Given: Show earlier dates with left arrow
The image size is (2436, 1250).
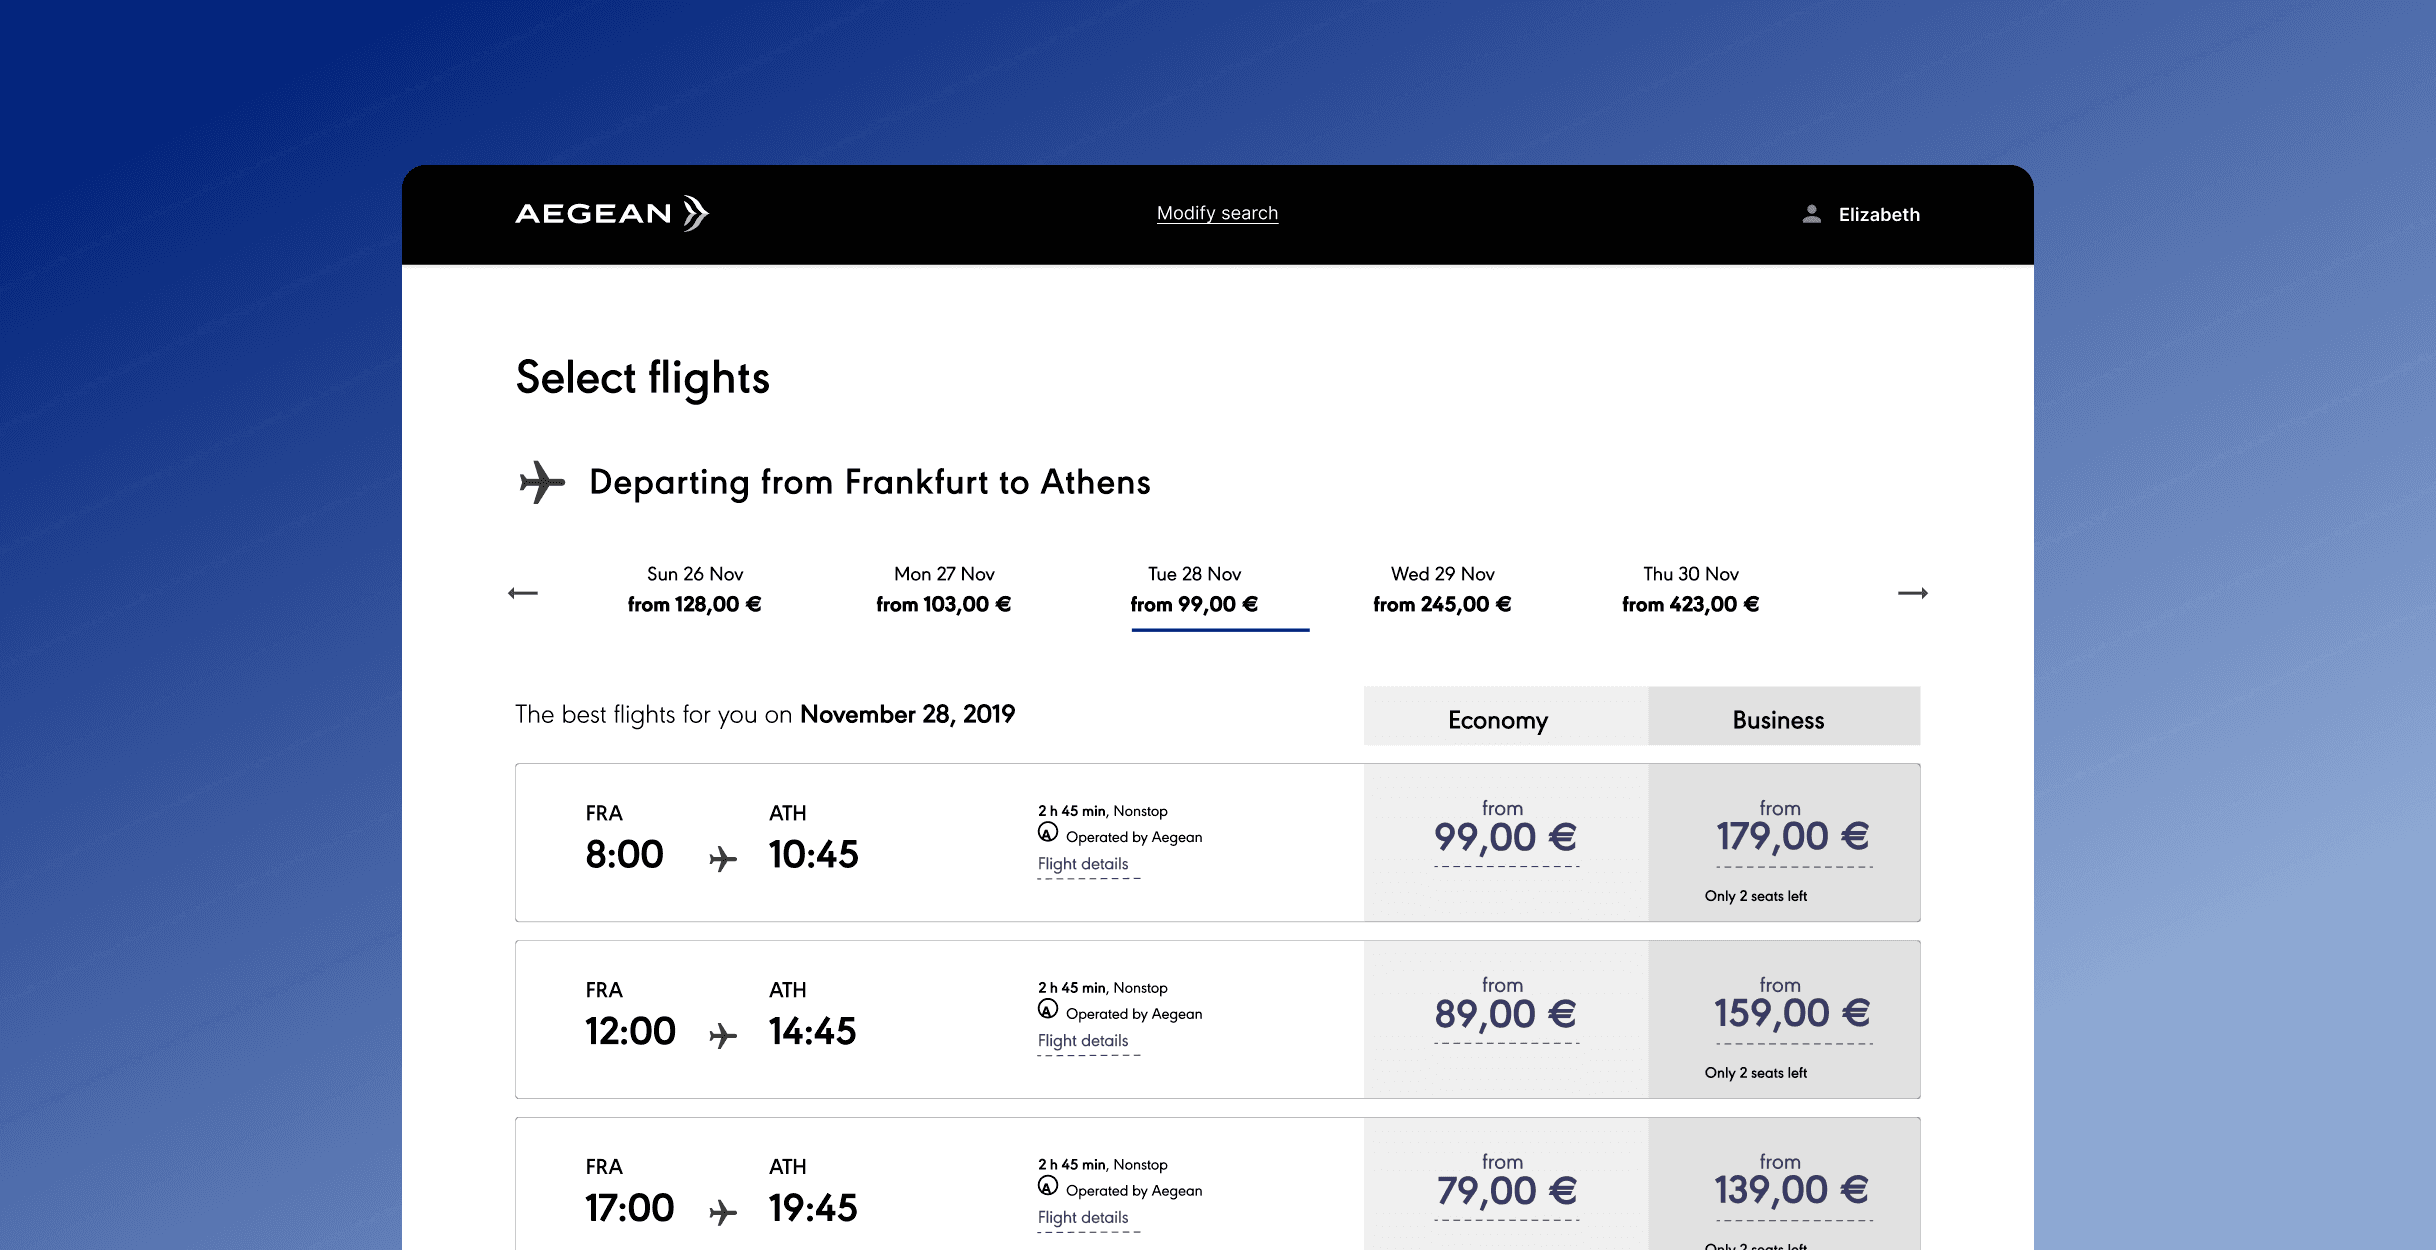Looking at the screenshot, I should click(x=523, y=593).
